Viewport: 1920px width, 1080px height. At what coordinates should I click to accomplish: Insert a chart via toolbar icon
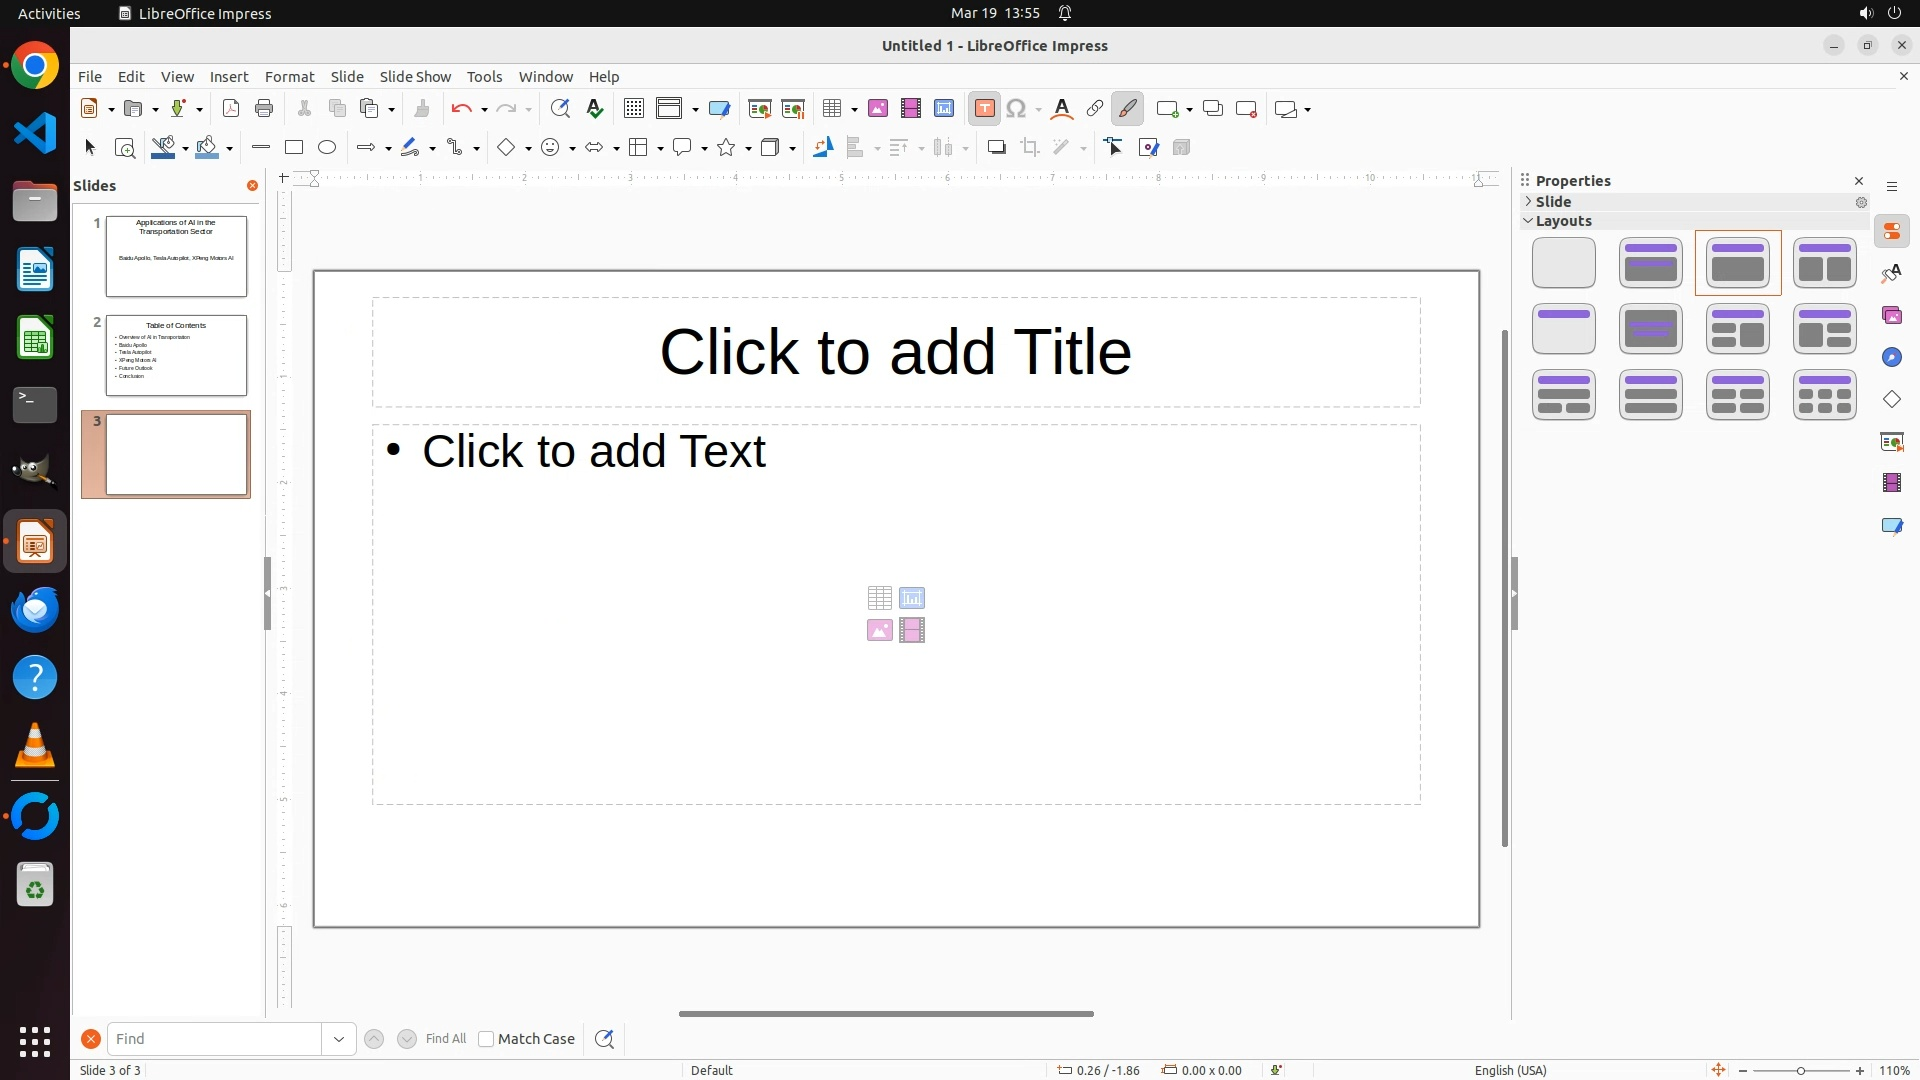944,109
